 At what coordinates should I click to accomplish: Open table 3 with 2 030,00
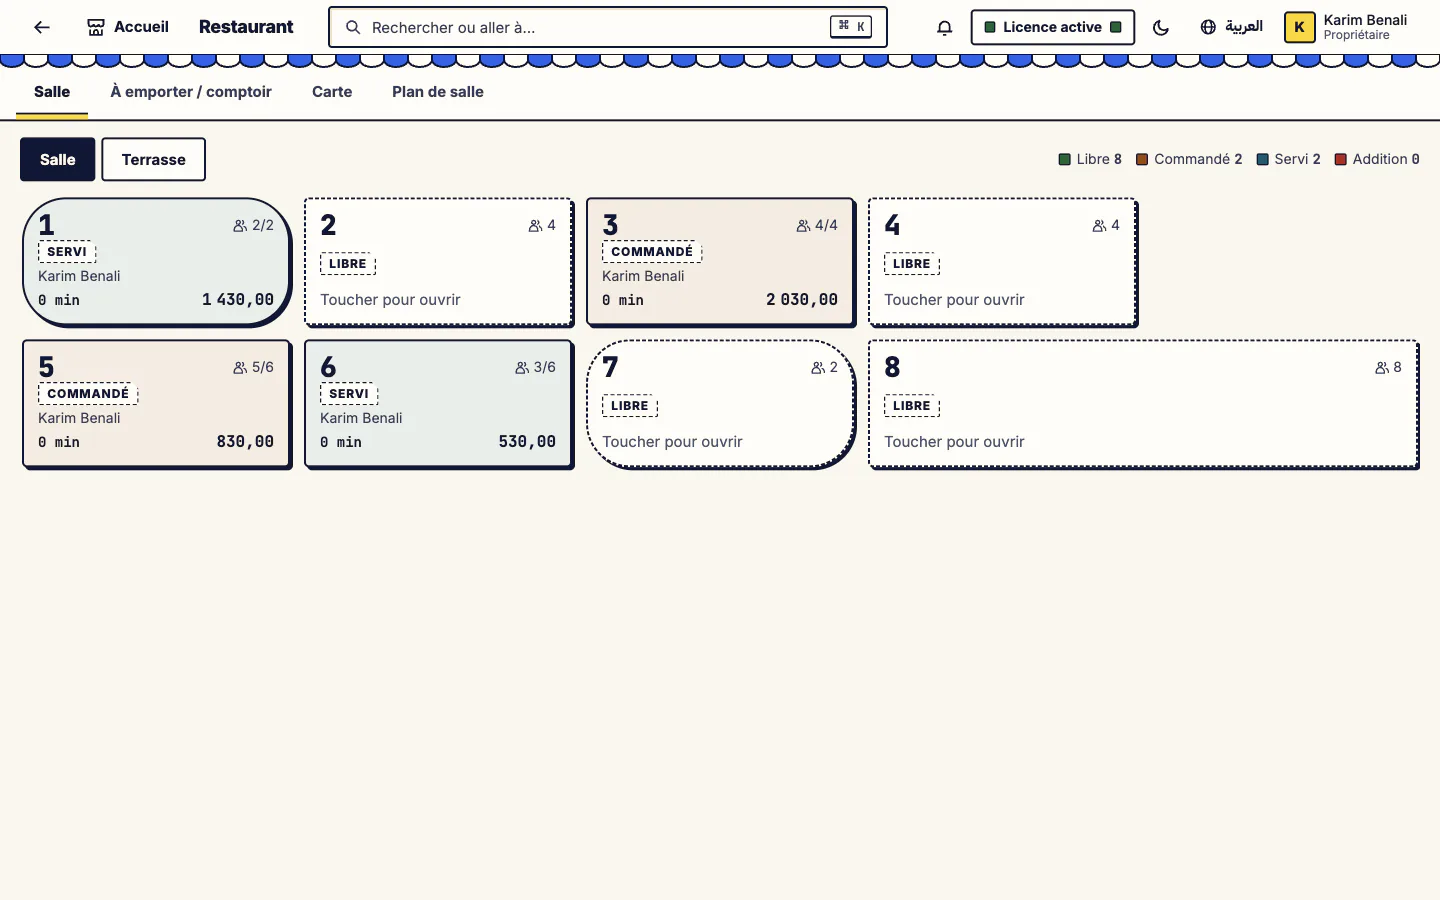click(x=720, y=262)
